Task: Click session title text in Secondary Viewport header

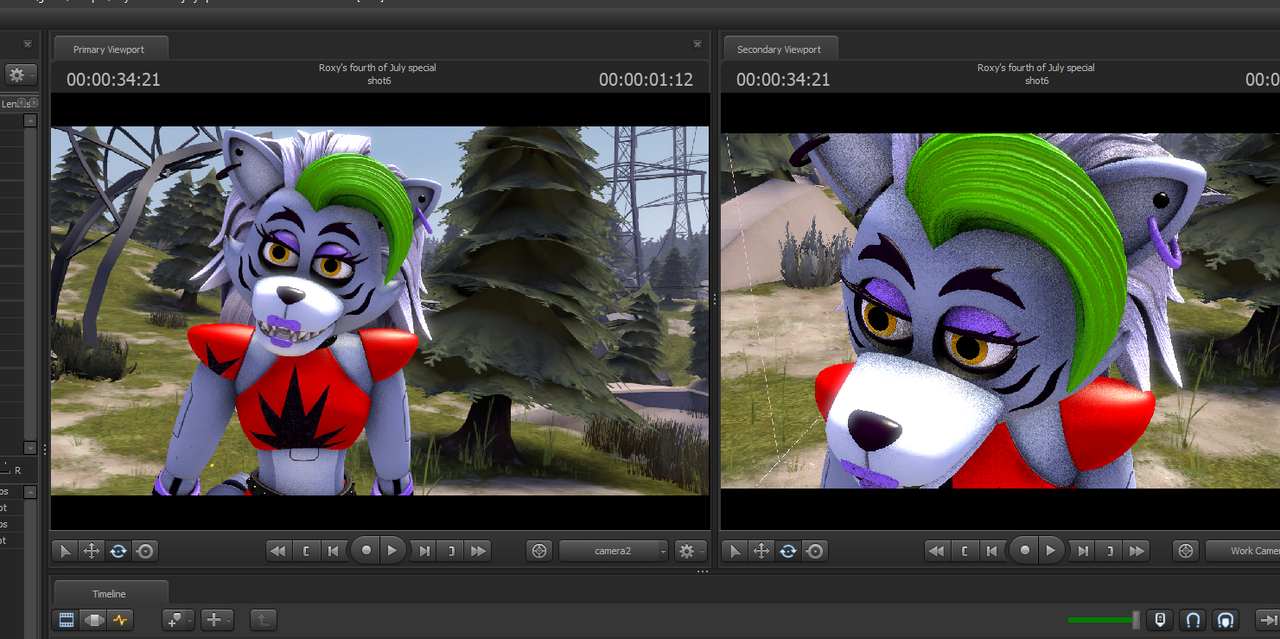Action: [1036, 68]
